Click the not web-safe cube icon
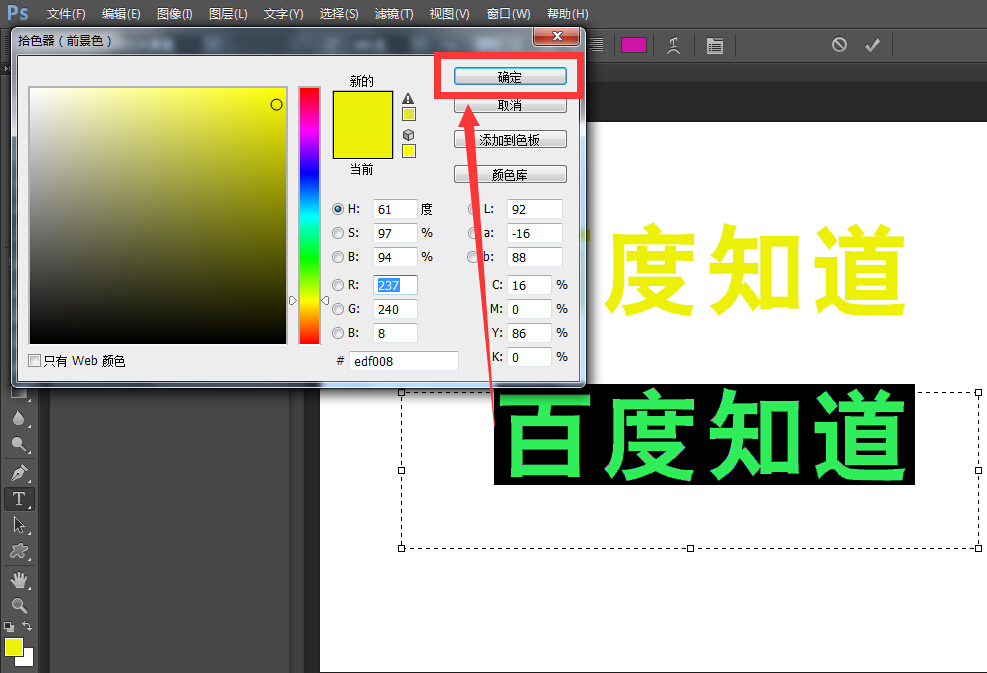The height and width of the screenshot is (673, 987). point(409,135)
